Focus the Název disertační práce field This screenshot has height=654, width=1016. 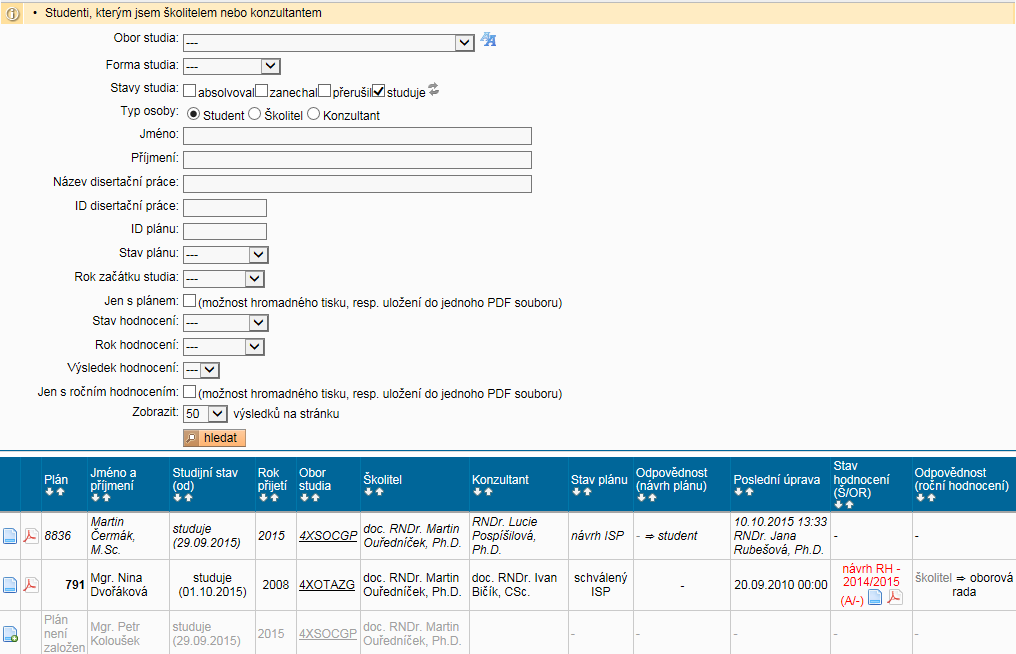pyautogui.click(x=357, y=184)
